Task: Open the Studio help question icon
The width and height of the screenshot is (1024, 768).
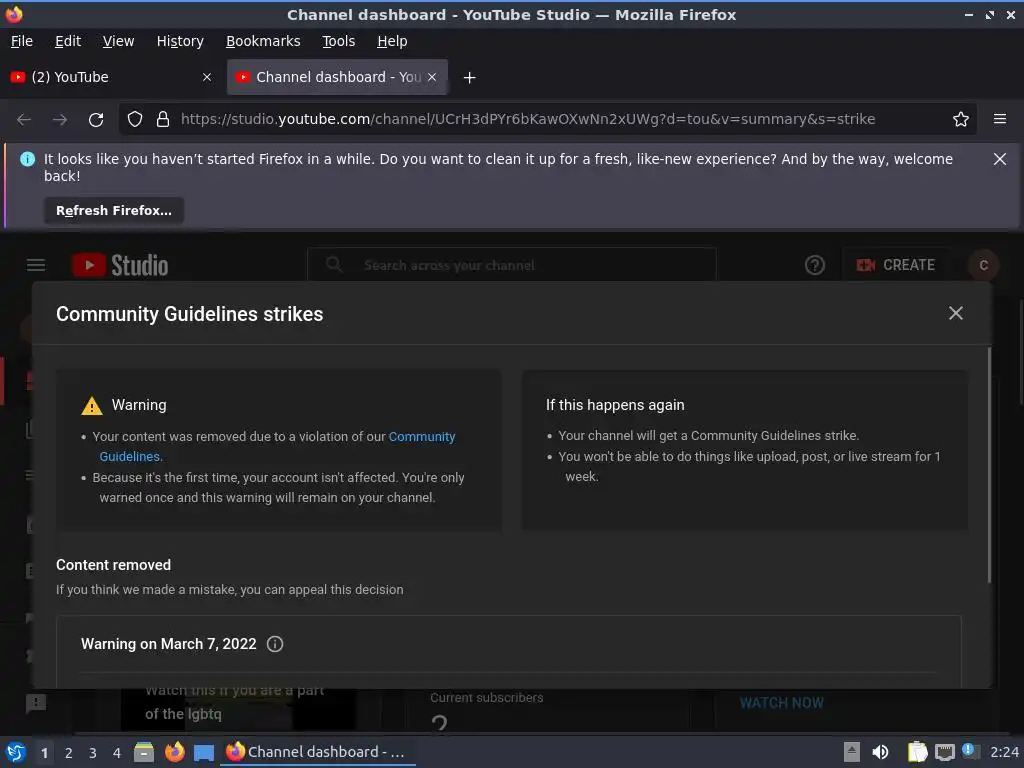Action: coord(814,265)
